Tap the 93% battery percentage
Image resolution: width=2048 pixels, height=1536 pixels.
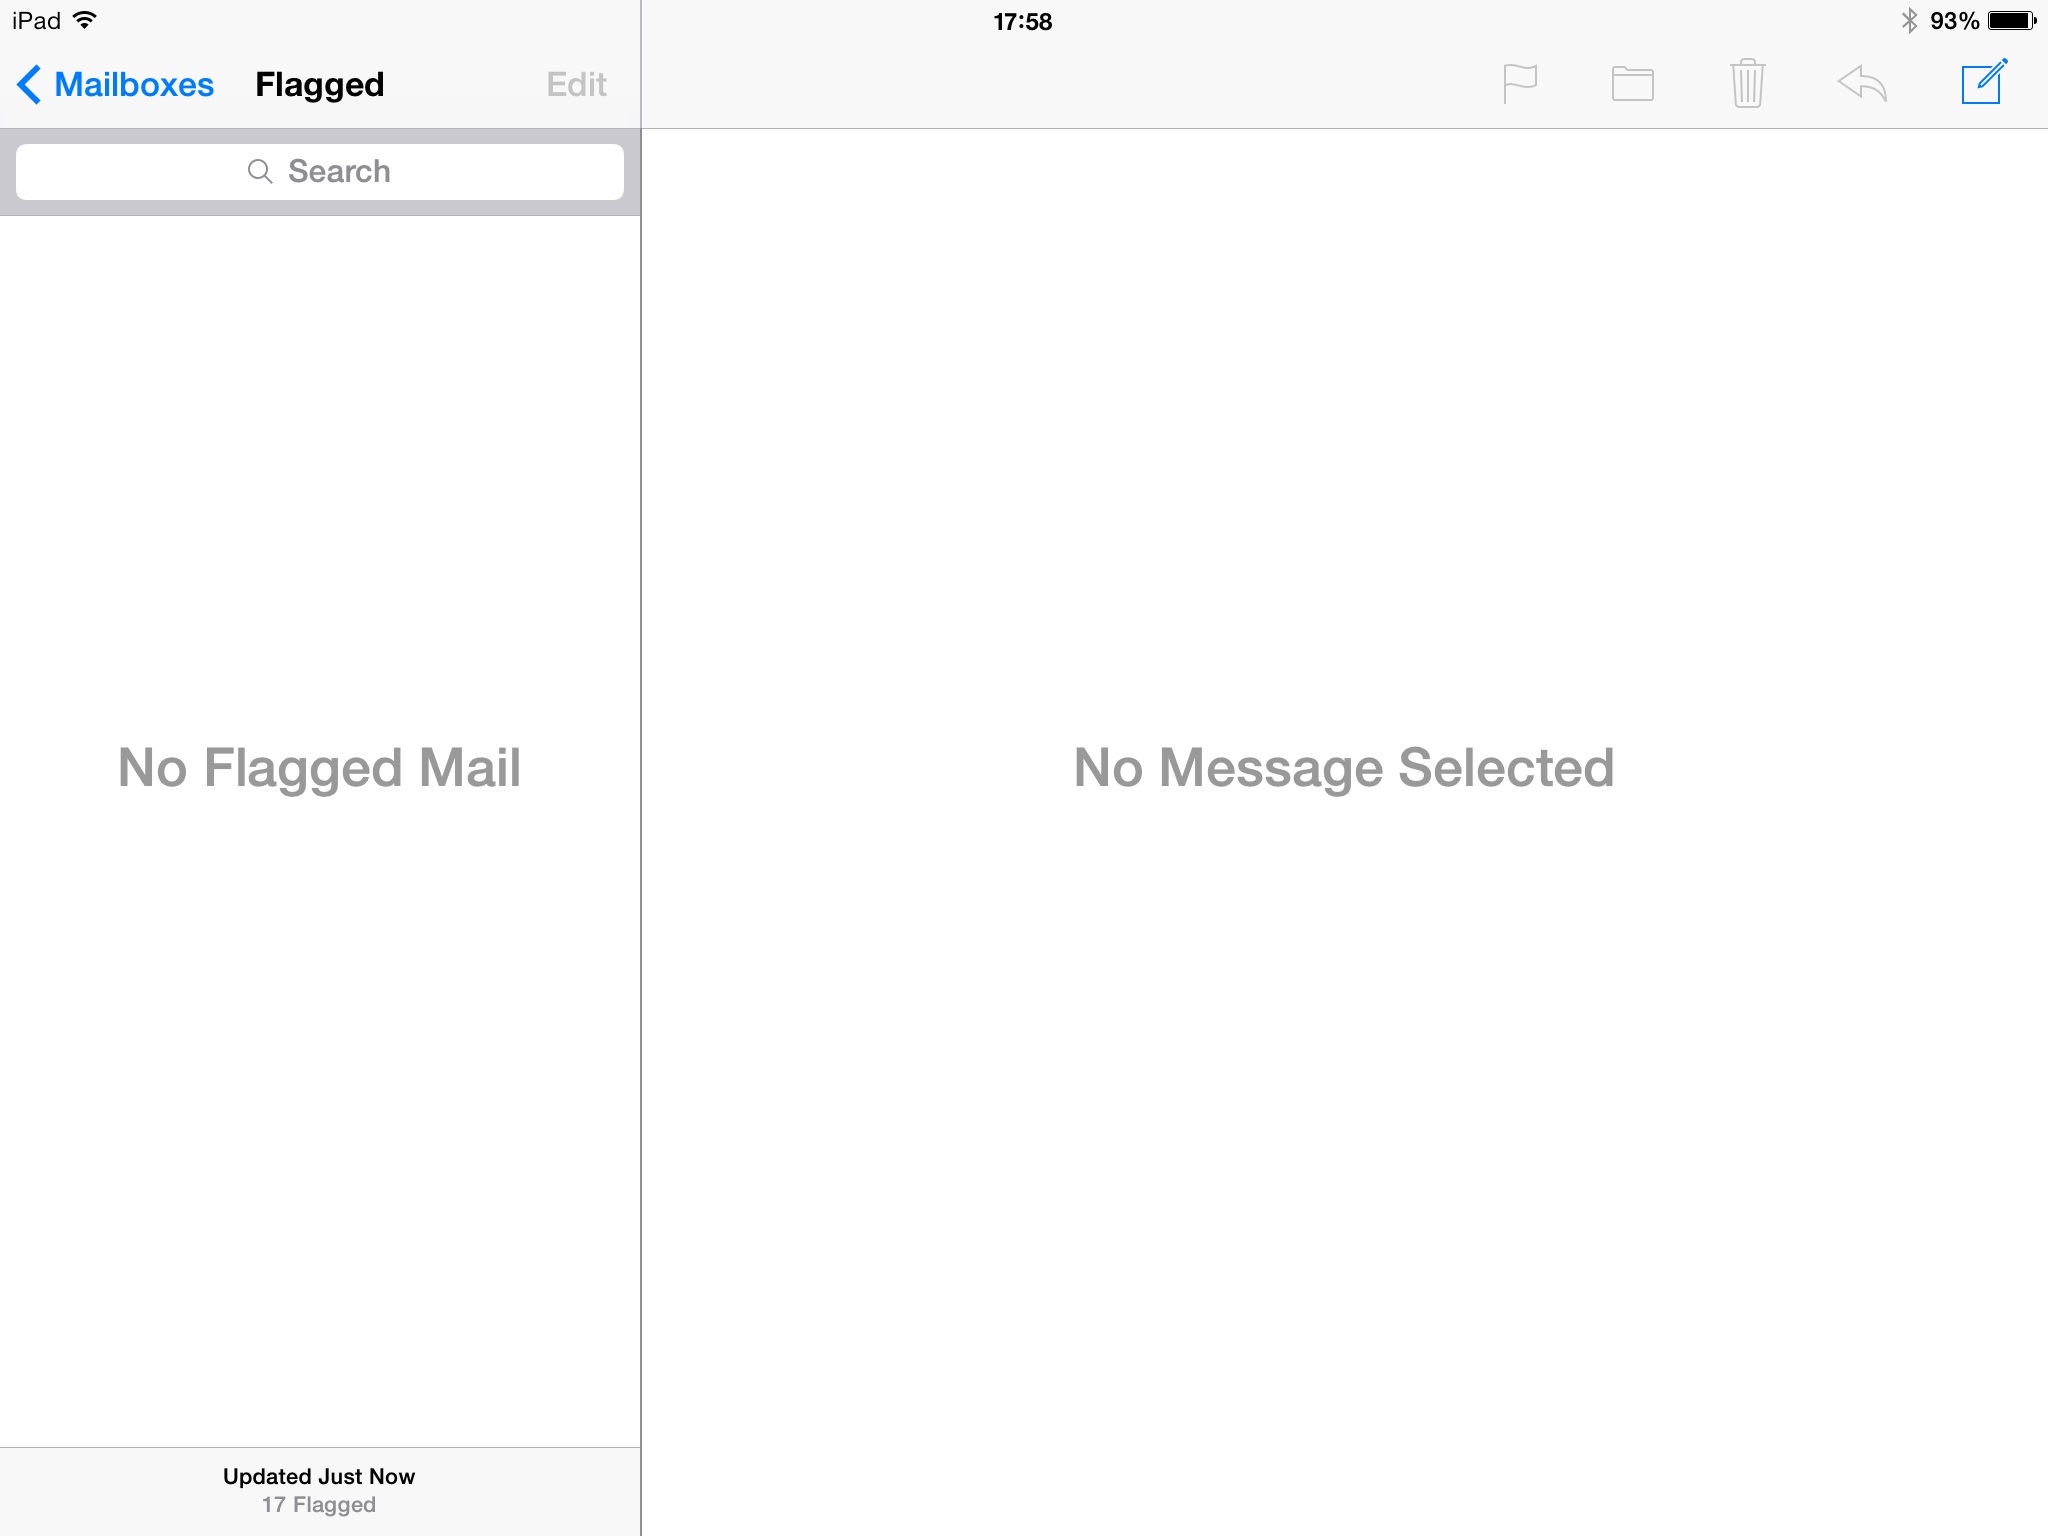tap(1954, 21)
